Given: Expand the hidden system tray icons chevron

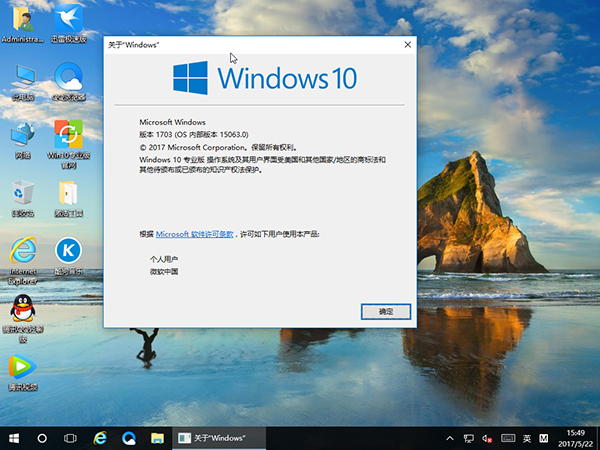Looking at the screenshot, I should point(449,438).
